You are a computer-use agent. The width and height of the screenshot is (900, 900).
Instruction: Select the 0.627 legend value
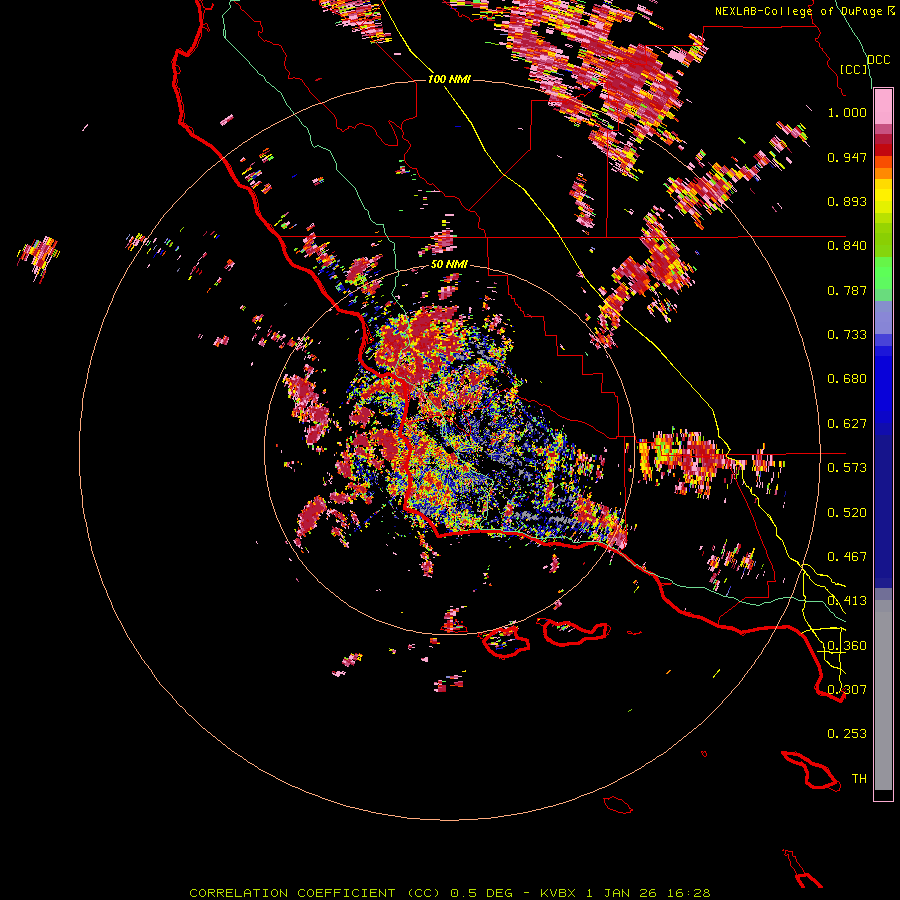tap(847, 424)
